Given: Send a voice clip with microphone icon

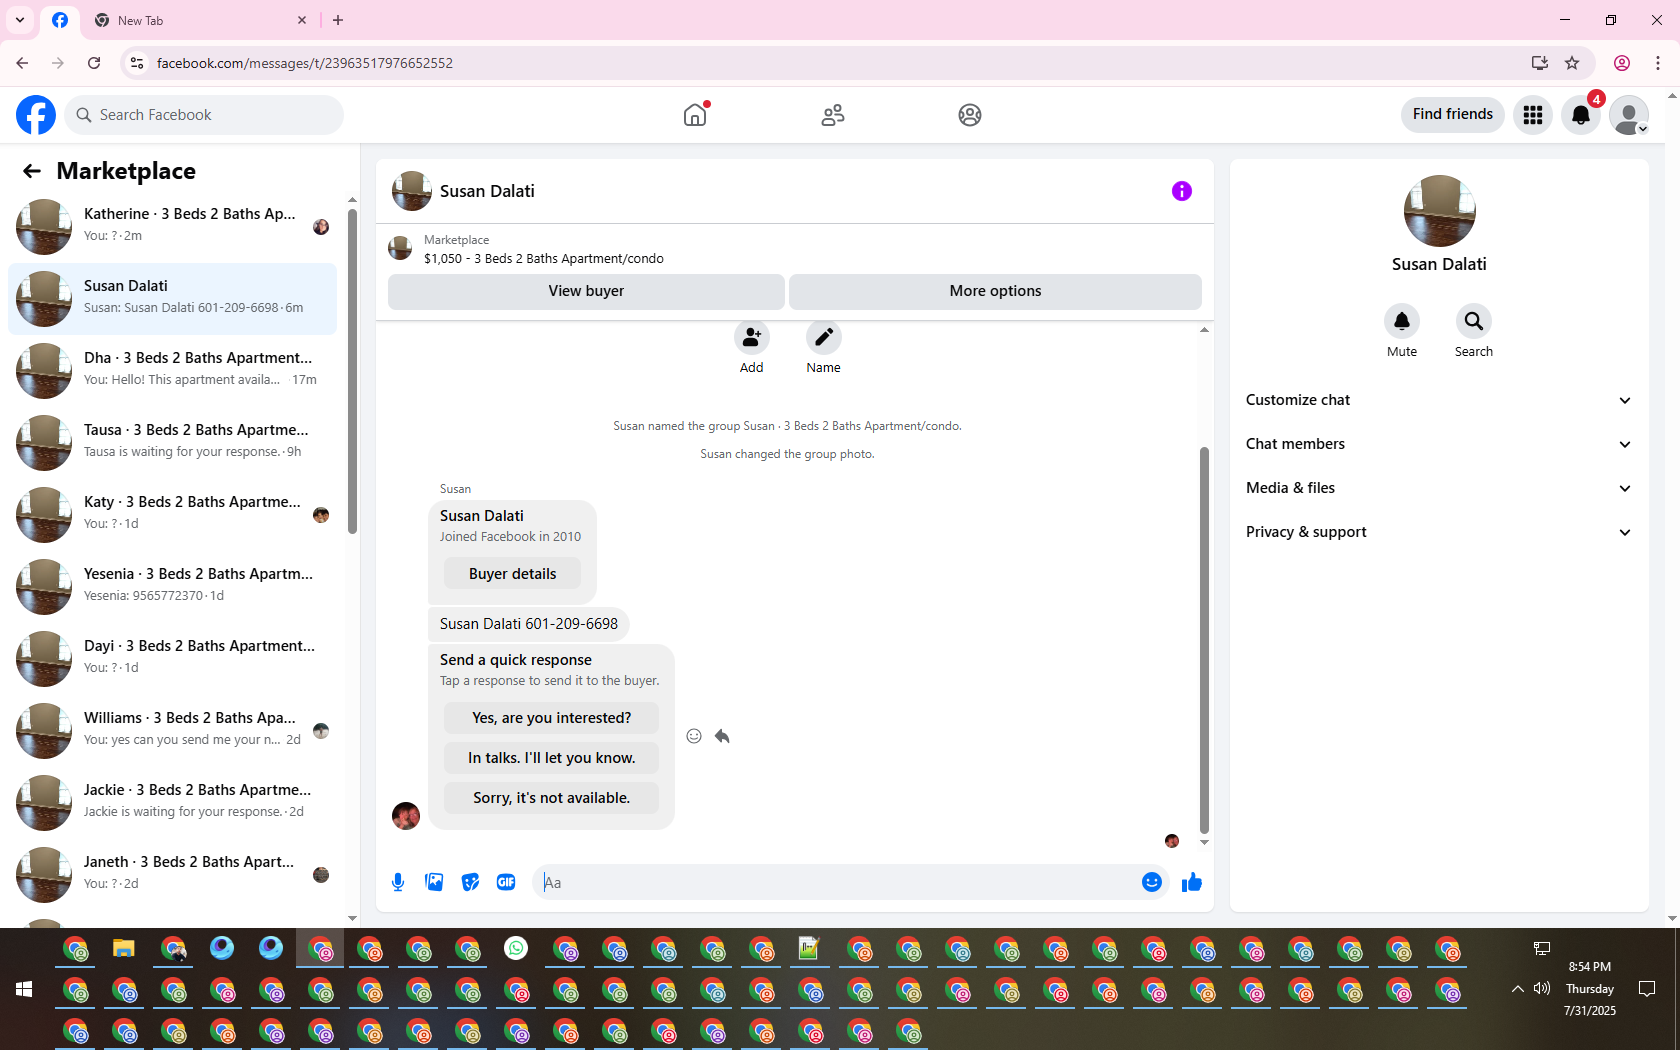Looking at the screenshot, I should (398, 882).
